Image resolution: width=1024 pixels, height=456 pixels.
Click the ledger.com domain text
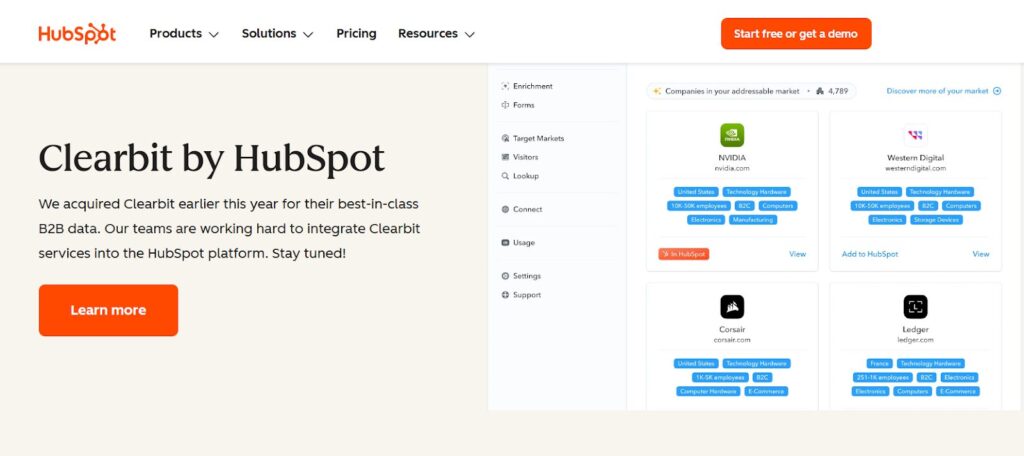click(x=915, y=340)
